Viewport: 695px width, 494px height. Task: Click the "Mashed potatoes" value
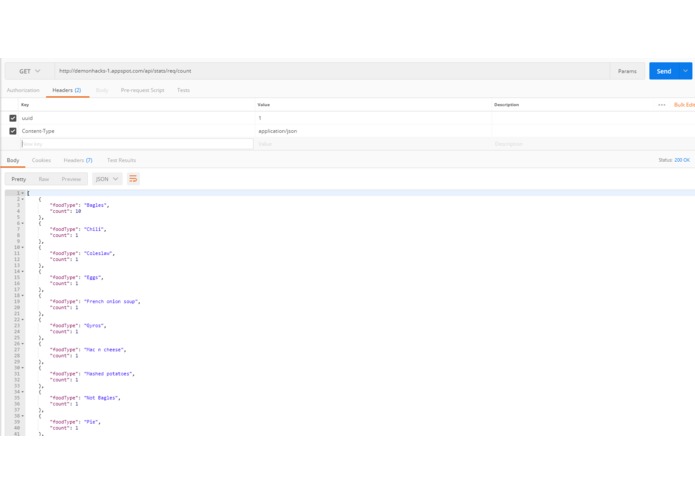[108, 374]
